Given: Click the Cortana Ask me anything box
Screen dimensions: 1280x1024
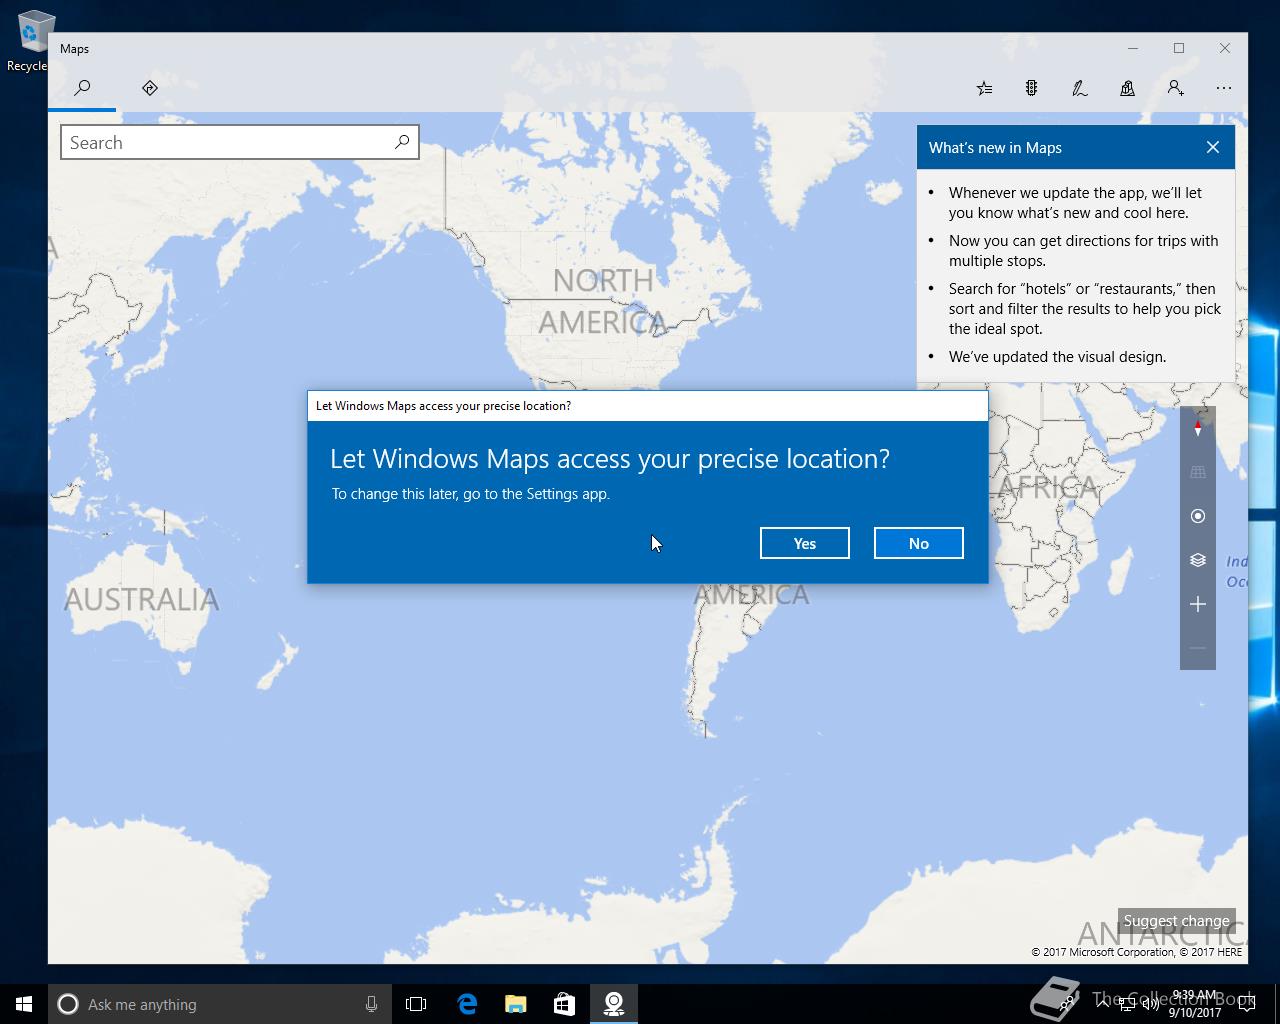Looking at the screenshot, I should coord(218,1004).
